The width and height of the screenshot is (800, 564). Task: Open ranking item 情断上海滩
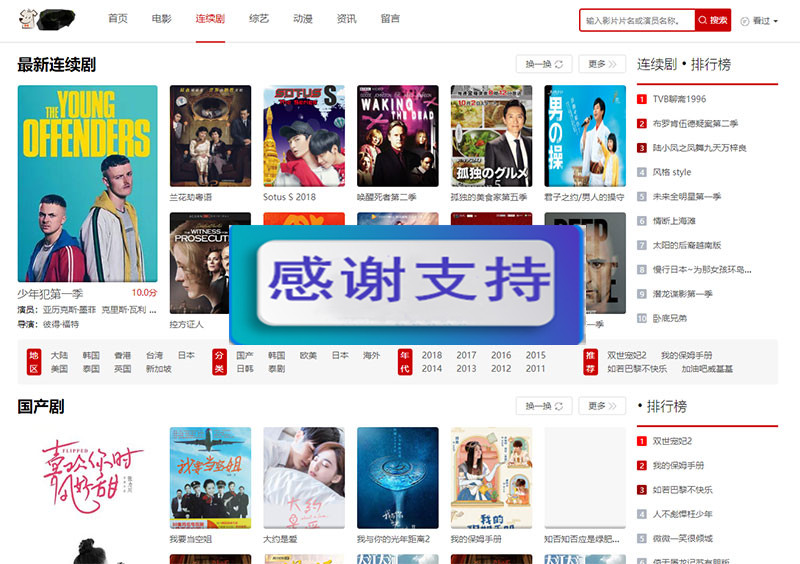(674, 221)
